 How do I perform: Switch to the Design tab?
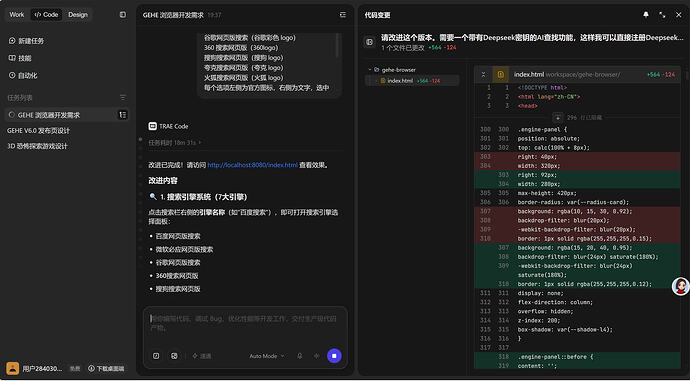(78, 15)
